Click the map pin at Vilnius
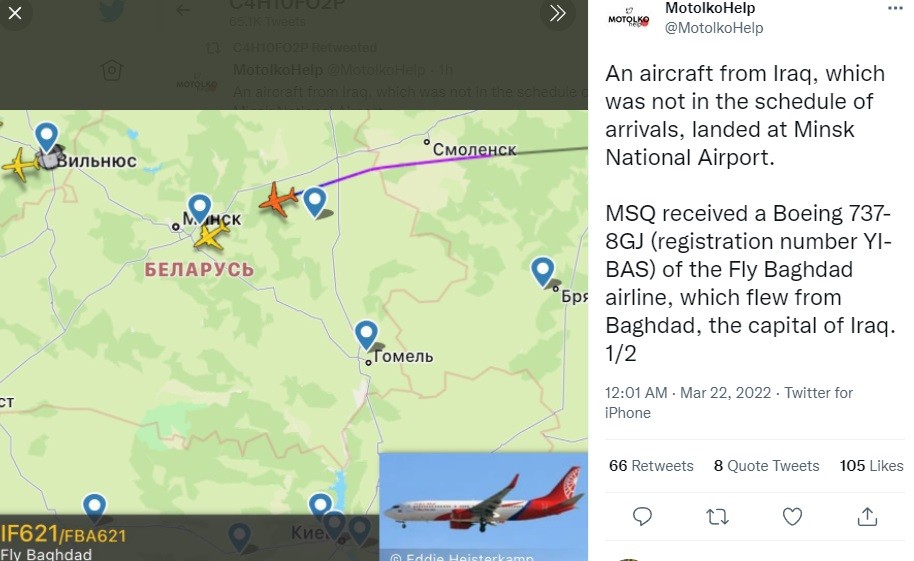The height and width of the screenshot is (561, 914). click(47, 135)
